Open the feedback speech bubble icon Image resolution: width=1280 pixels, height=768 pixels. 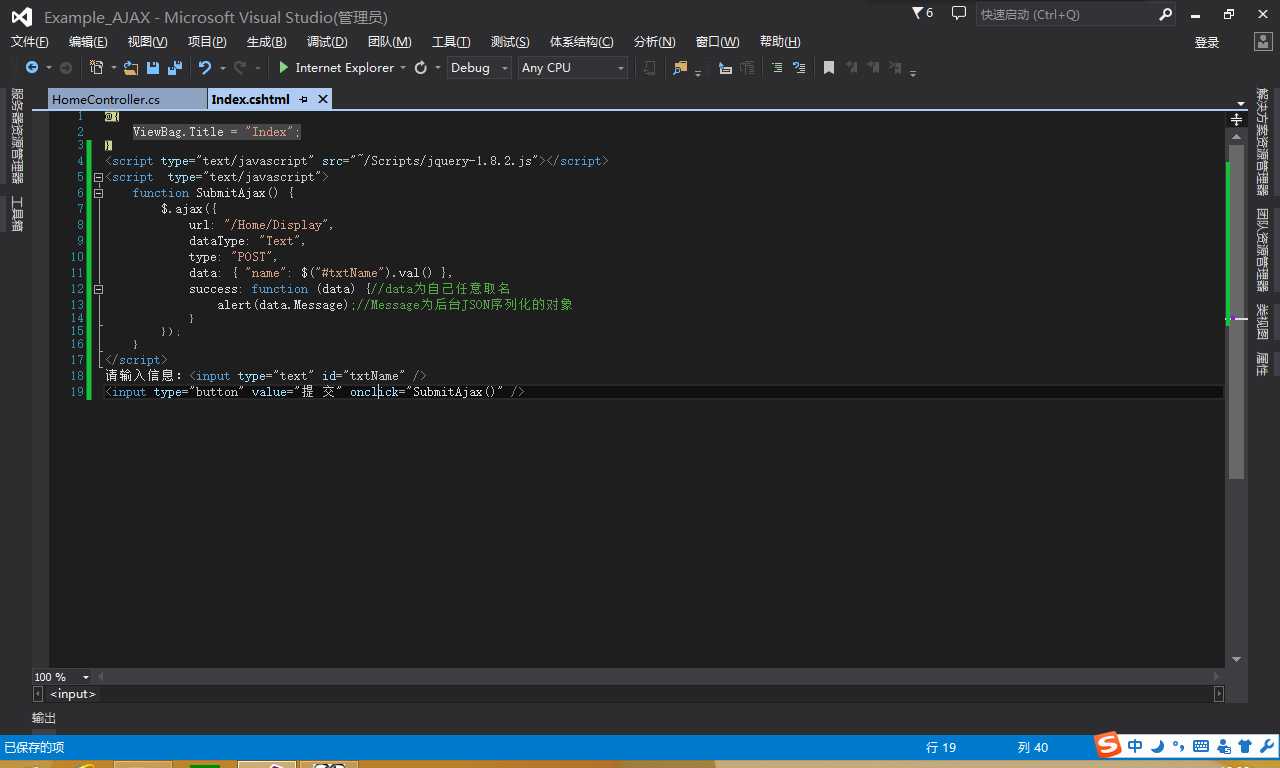pyautogui.click(x=959, y=13)
